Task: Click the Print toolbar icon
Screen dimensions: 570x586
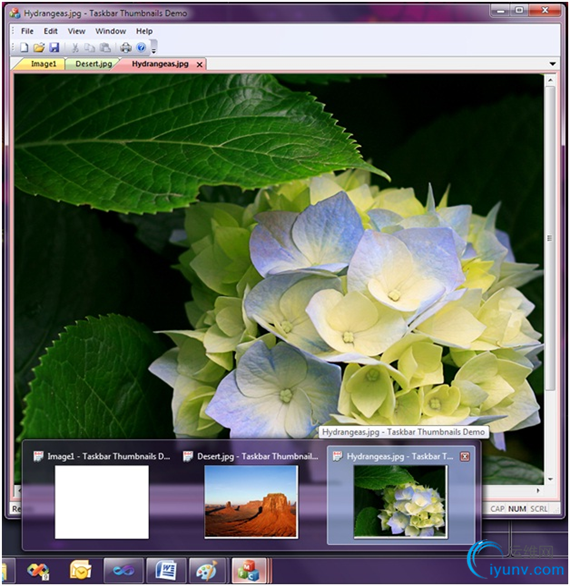Action: pyautogui.click(x=126, y=47)
